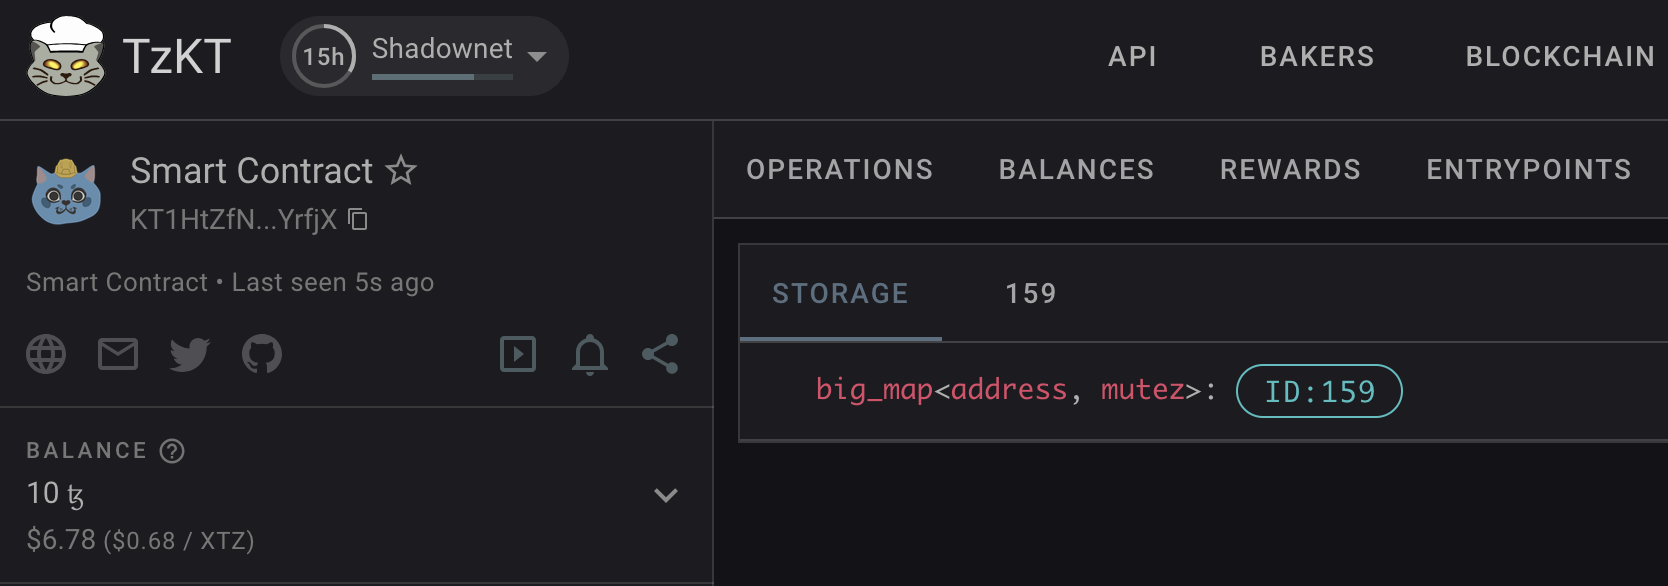Go to the BAKERS section
The image size is (1668, 586).
coord(1316,57)
